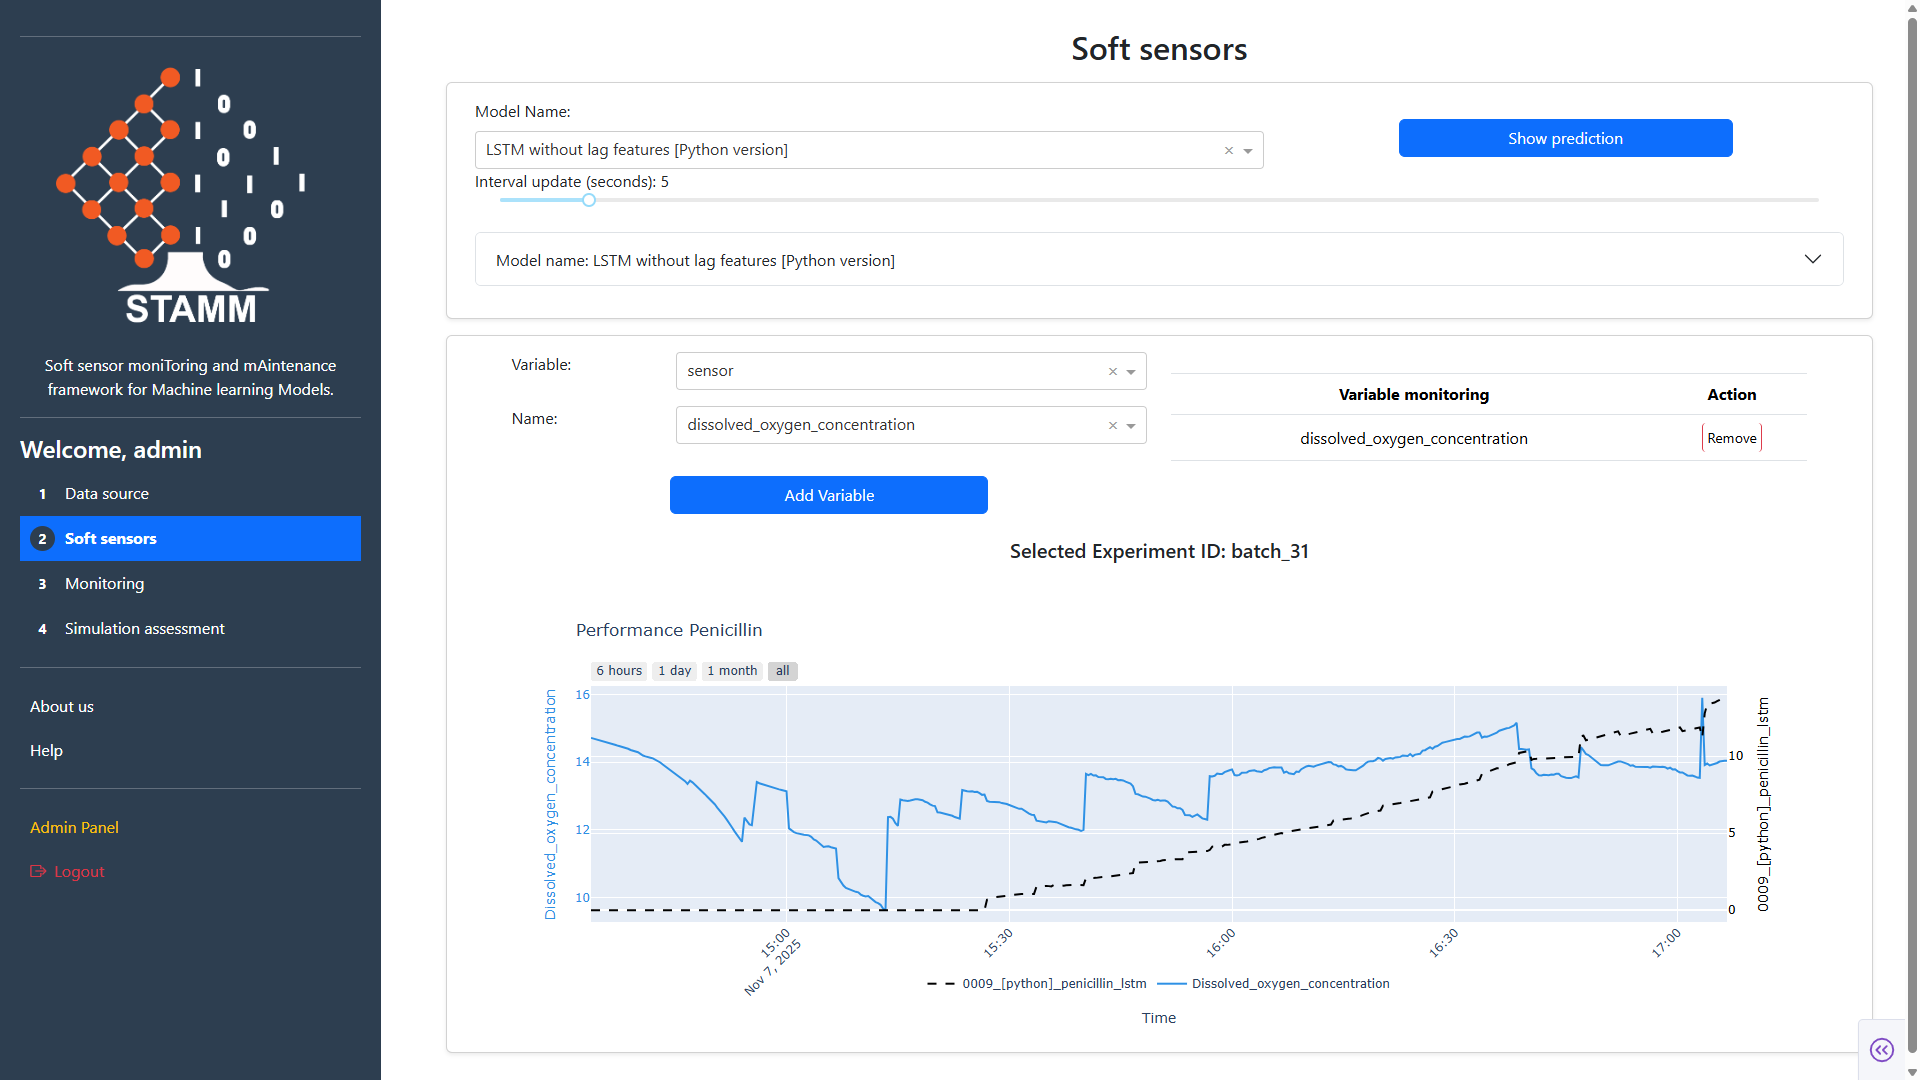Select the 6 hours range button
The width and height of the screenshot is (1920, 1080).
(x=618, y=671)
